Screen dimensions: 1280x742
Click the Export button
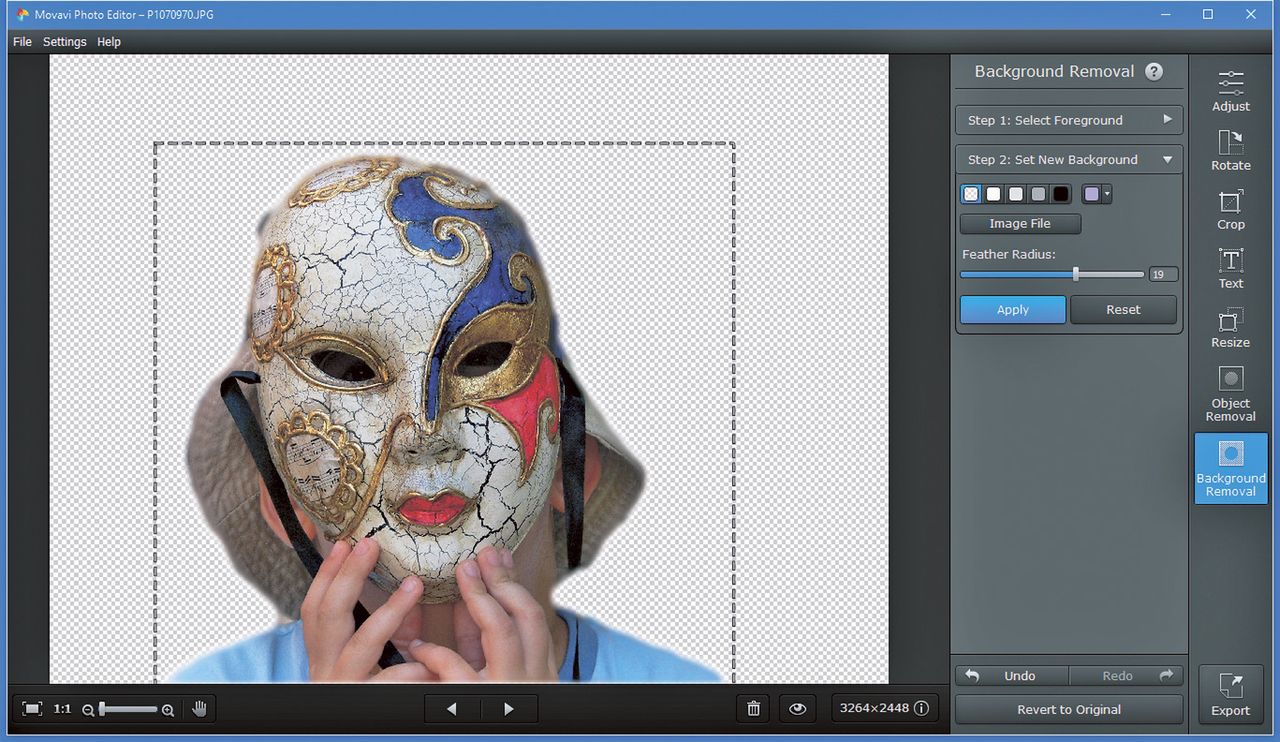(x=1231, y=694)
